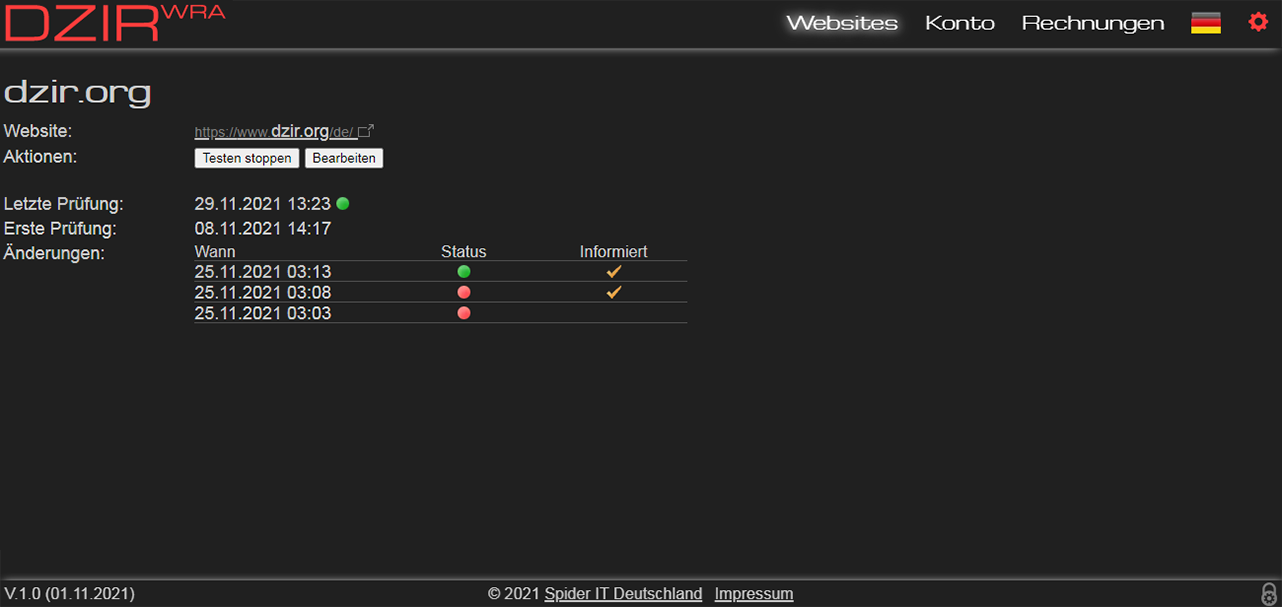
Task: Click green status dot for 25.11.2021 03:13
Action: (x=464, y=271)
